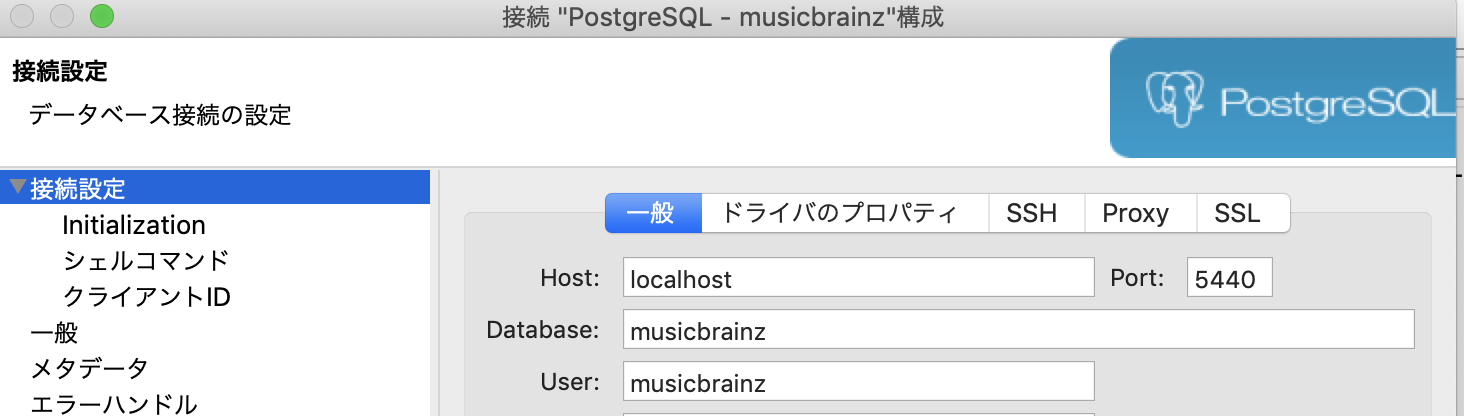Click the Port field showing 5440

tap(1230, 277)
